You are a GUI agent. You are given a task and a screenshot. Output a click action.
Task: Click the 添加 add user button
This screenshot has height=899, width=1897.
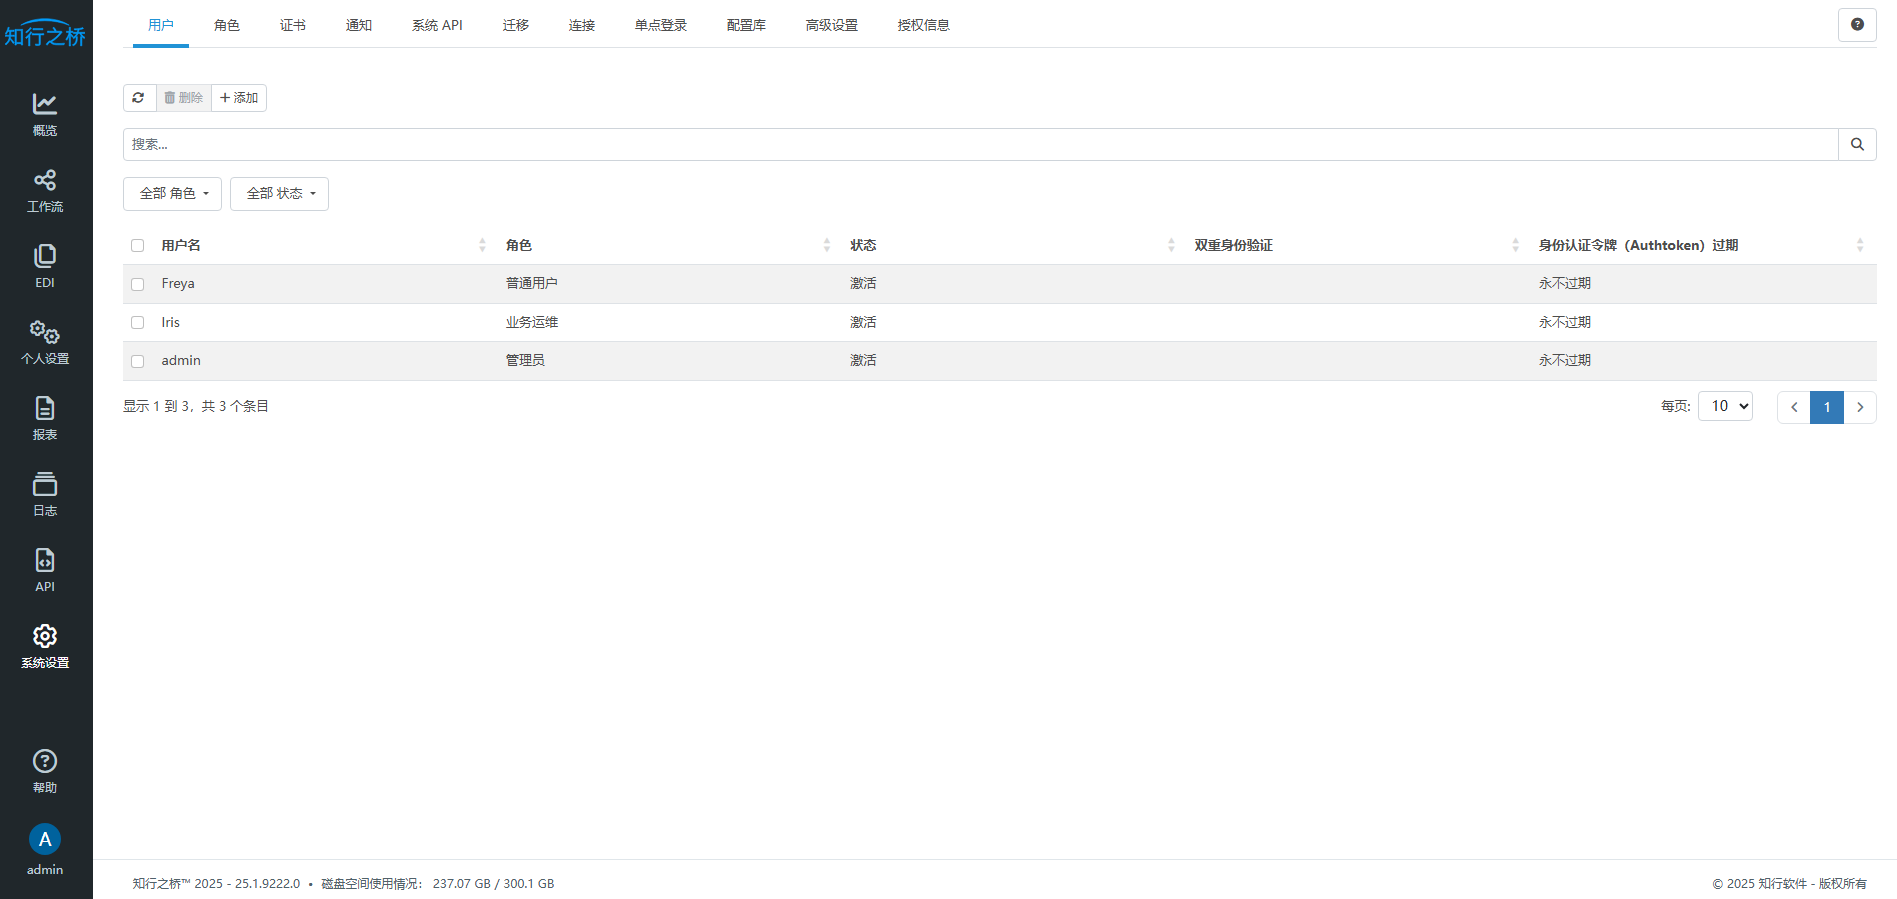click(x=239, y=98)
